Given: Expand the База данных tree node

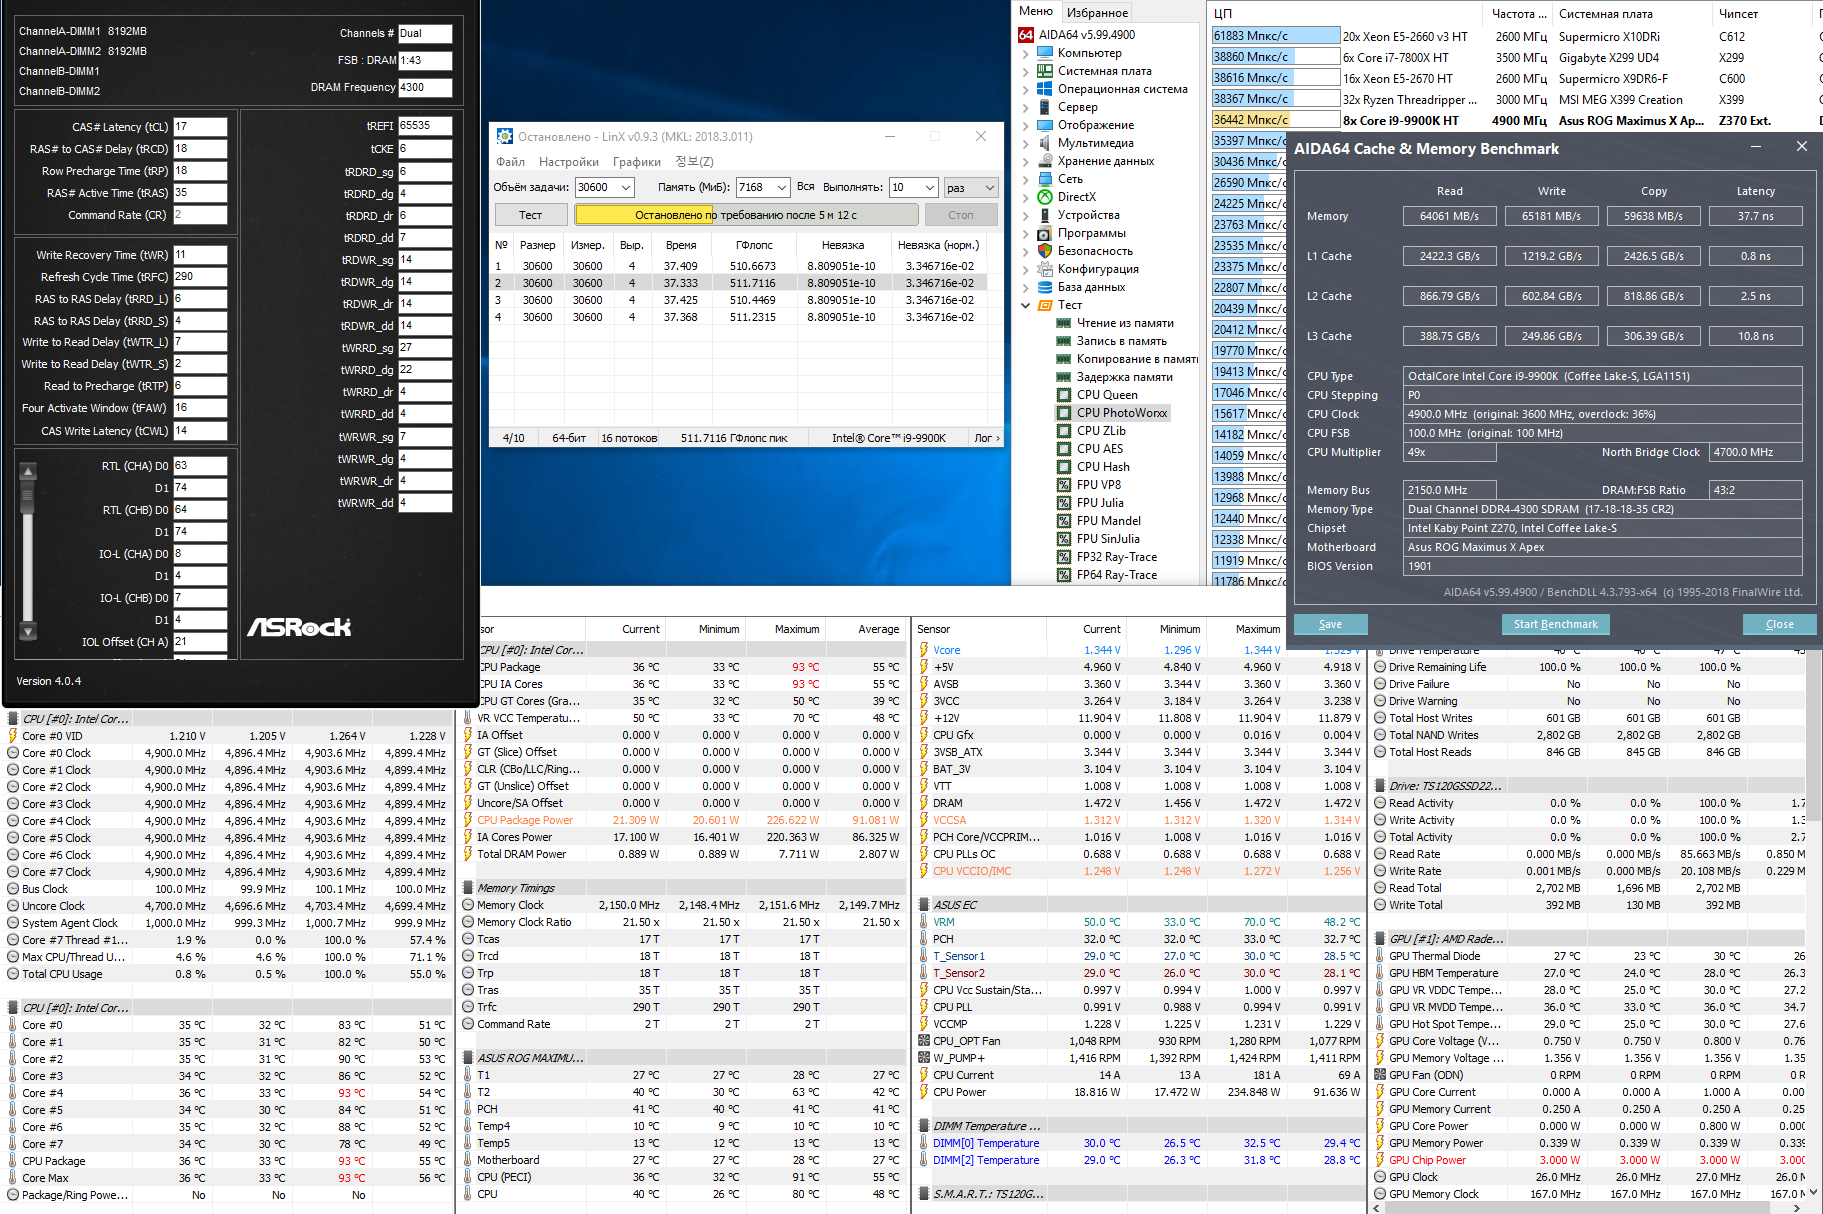Looking at the screenshot, I should click(x=1026, y=287).
